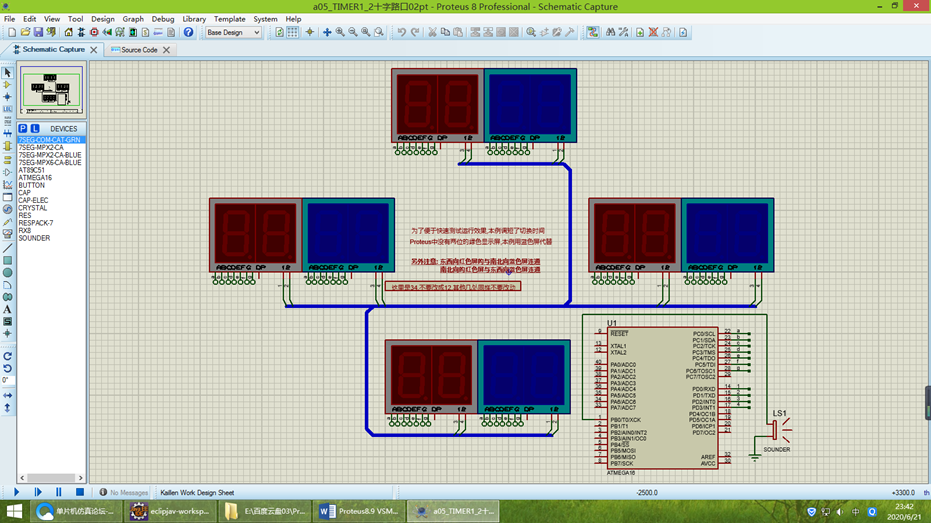The height and width of the screenshot is (524, 931).
Task: Rotate anti-clockwise using the rotation icon
Action: [7, 368]
